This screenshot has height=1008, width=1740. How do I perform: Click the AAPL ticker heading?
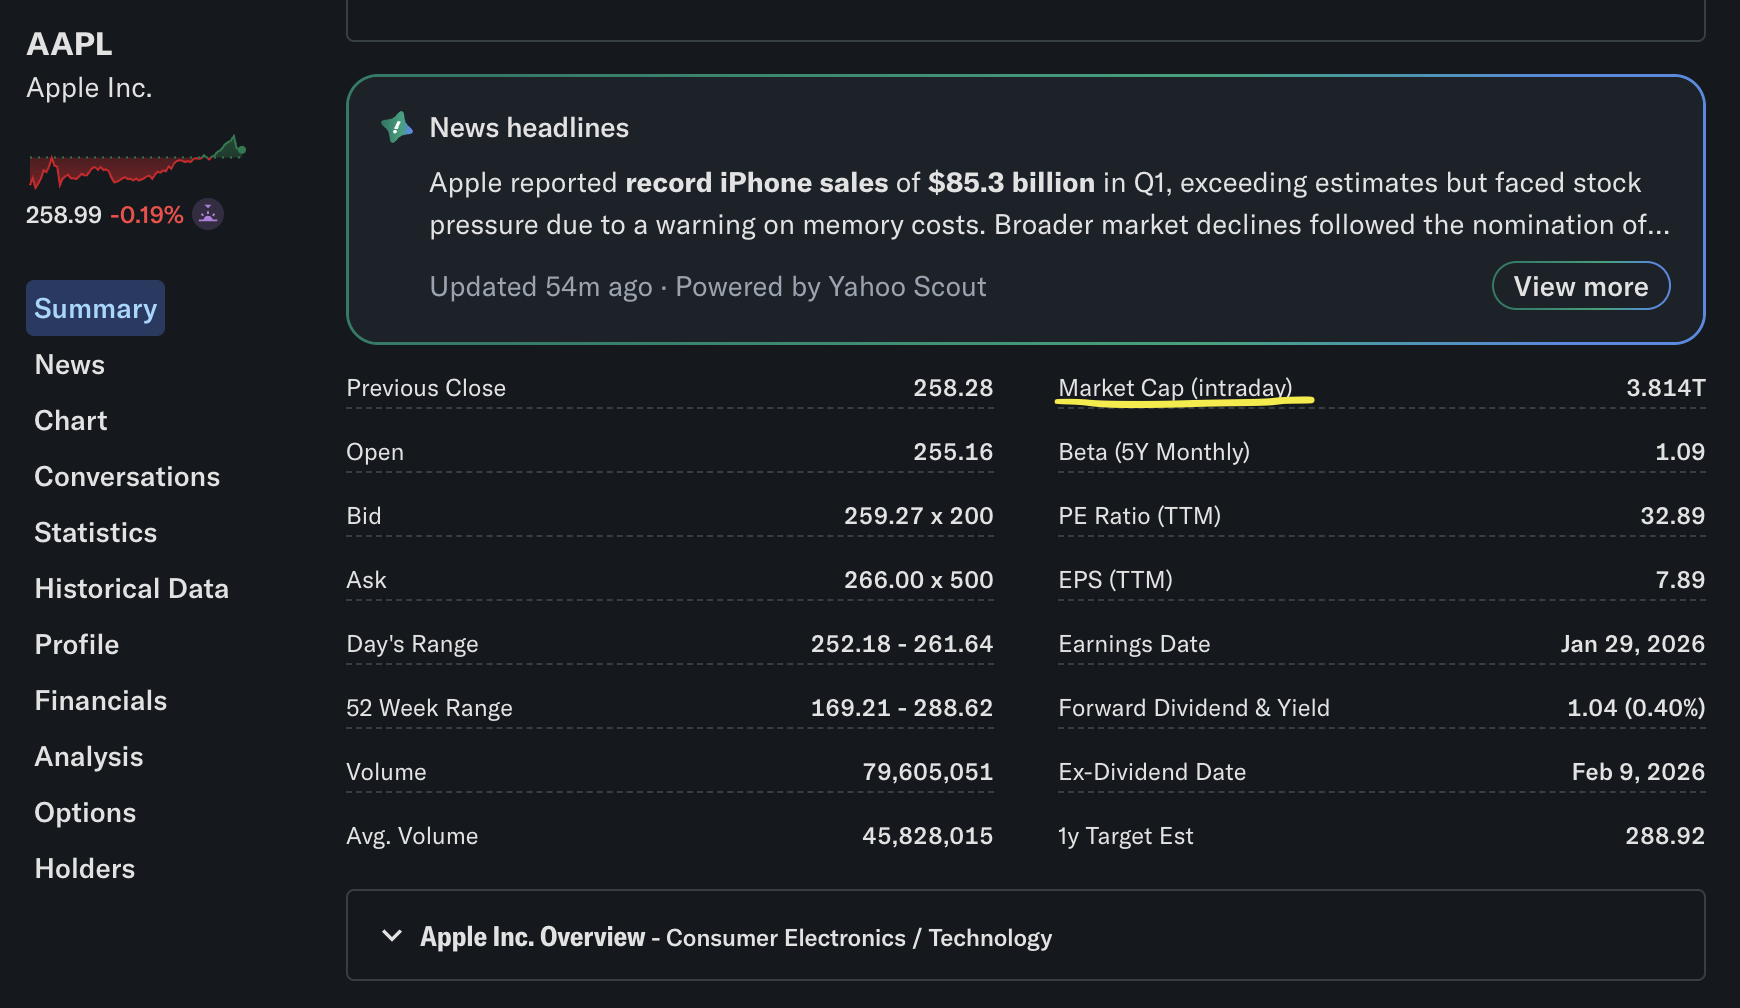click(x=69, y=44)
